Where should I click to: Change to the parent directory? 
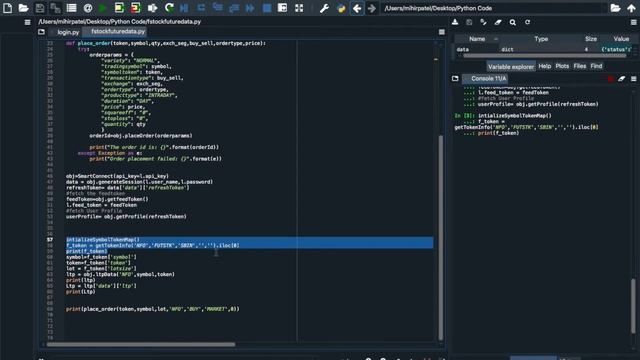631,8
